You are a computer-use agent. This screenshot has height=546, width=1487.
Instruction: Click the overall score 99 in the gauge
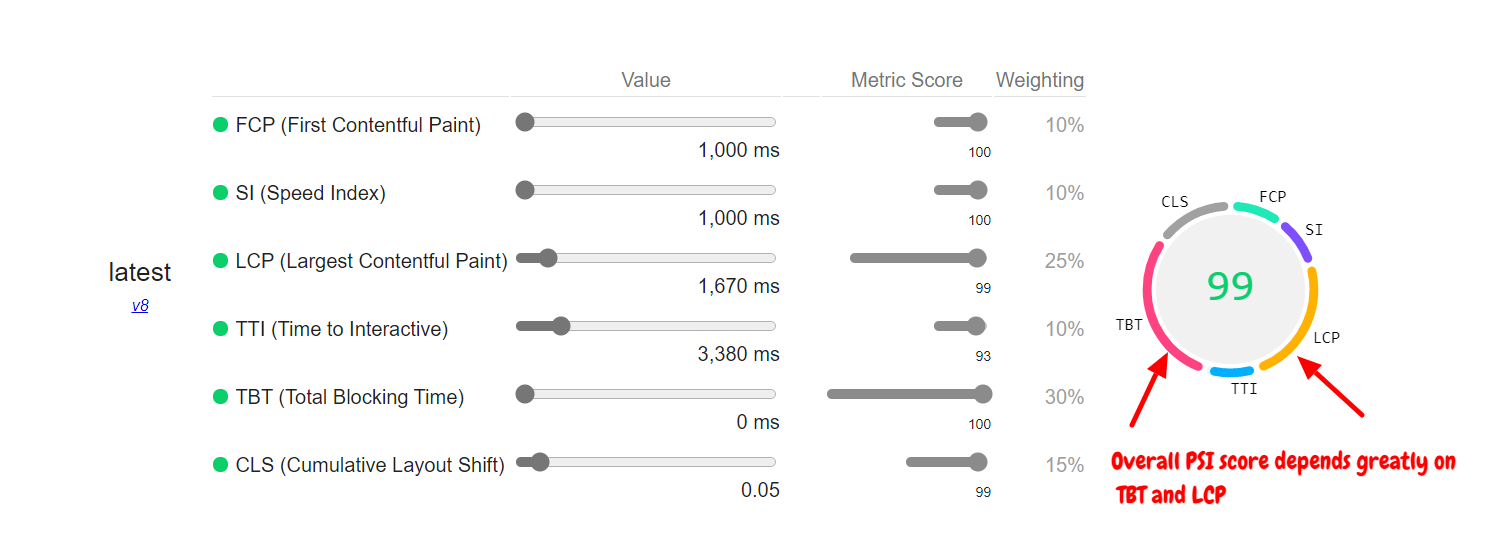tap(1230, 287)
